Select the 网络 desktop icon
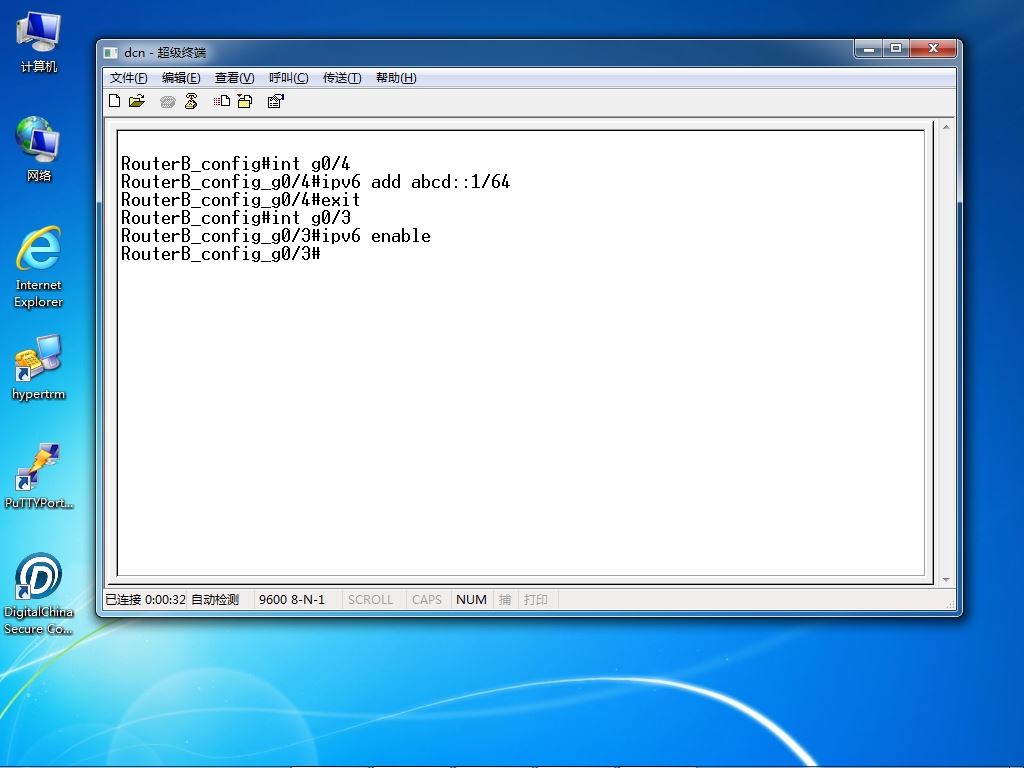This screenshot has height=768, width=1024. tap(39, 150)
